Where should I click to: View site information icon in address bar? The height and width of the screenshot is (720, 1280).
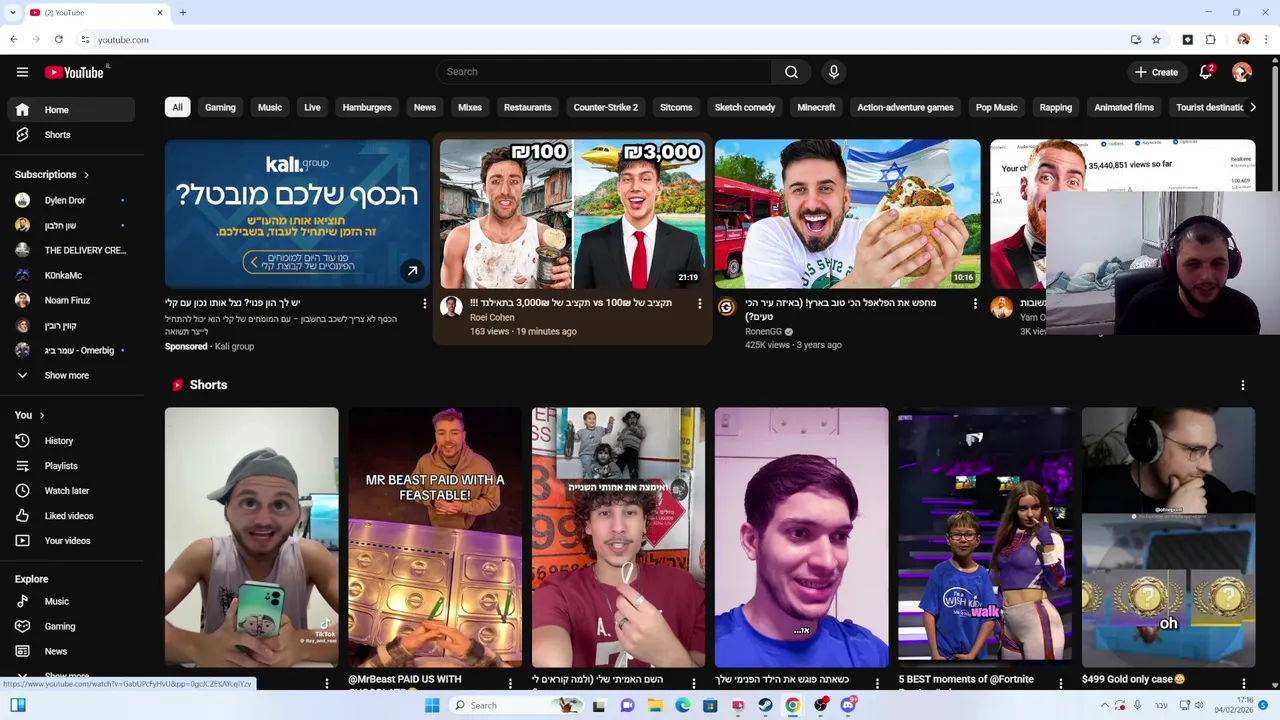(86, 40)
